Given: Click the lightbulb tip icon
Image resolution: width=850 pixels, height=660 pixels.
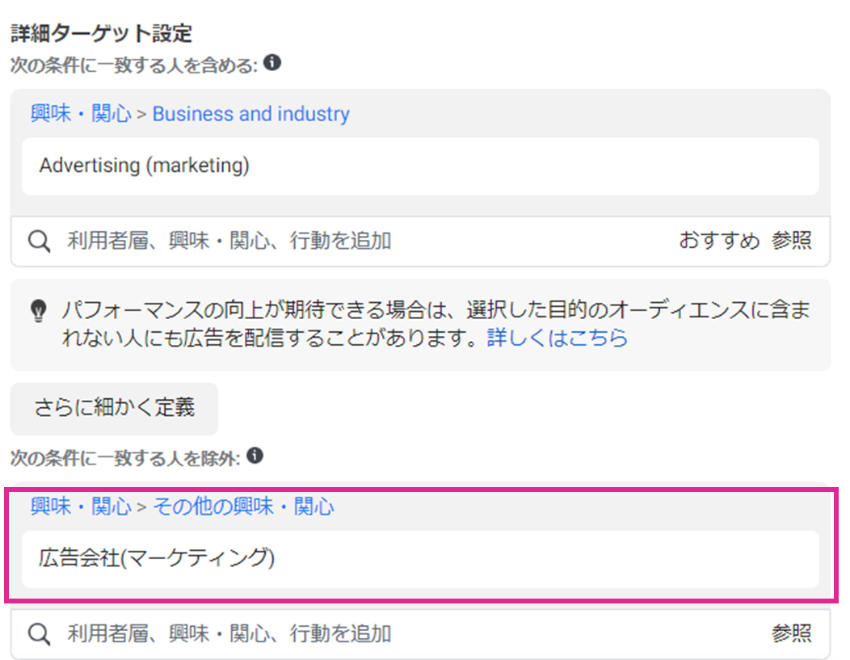Looking at the screenshot, I should pyautogui.click(x=38, y=311).
